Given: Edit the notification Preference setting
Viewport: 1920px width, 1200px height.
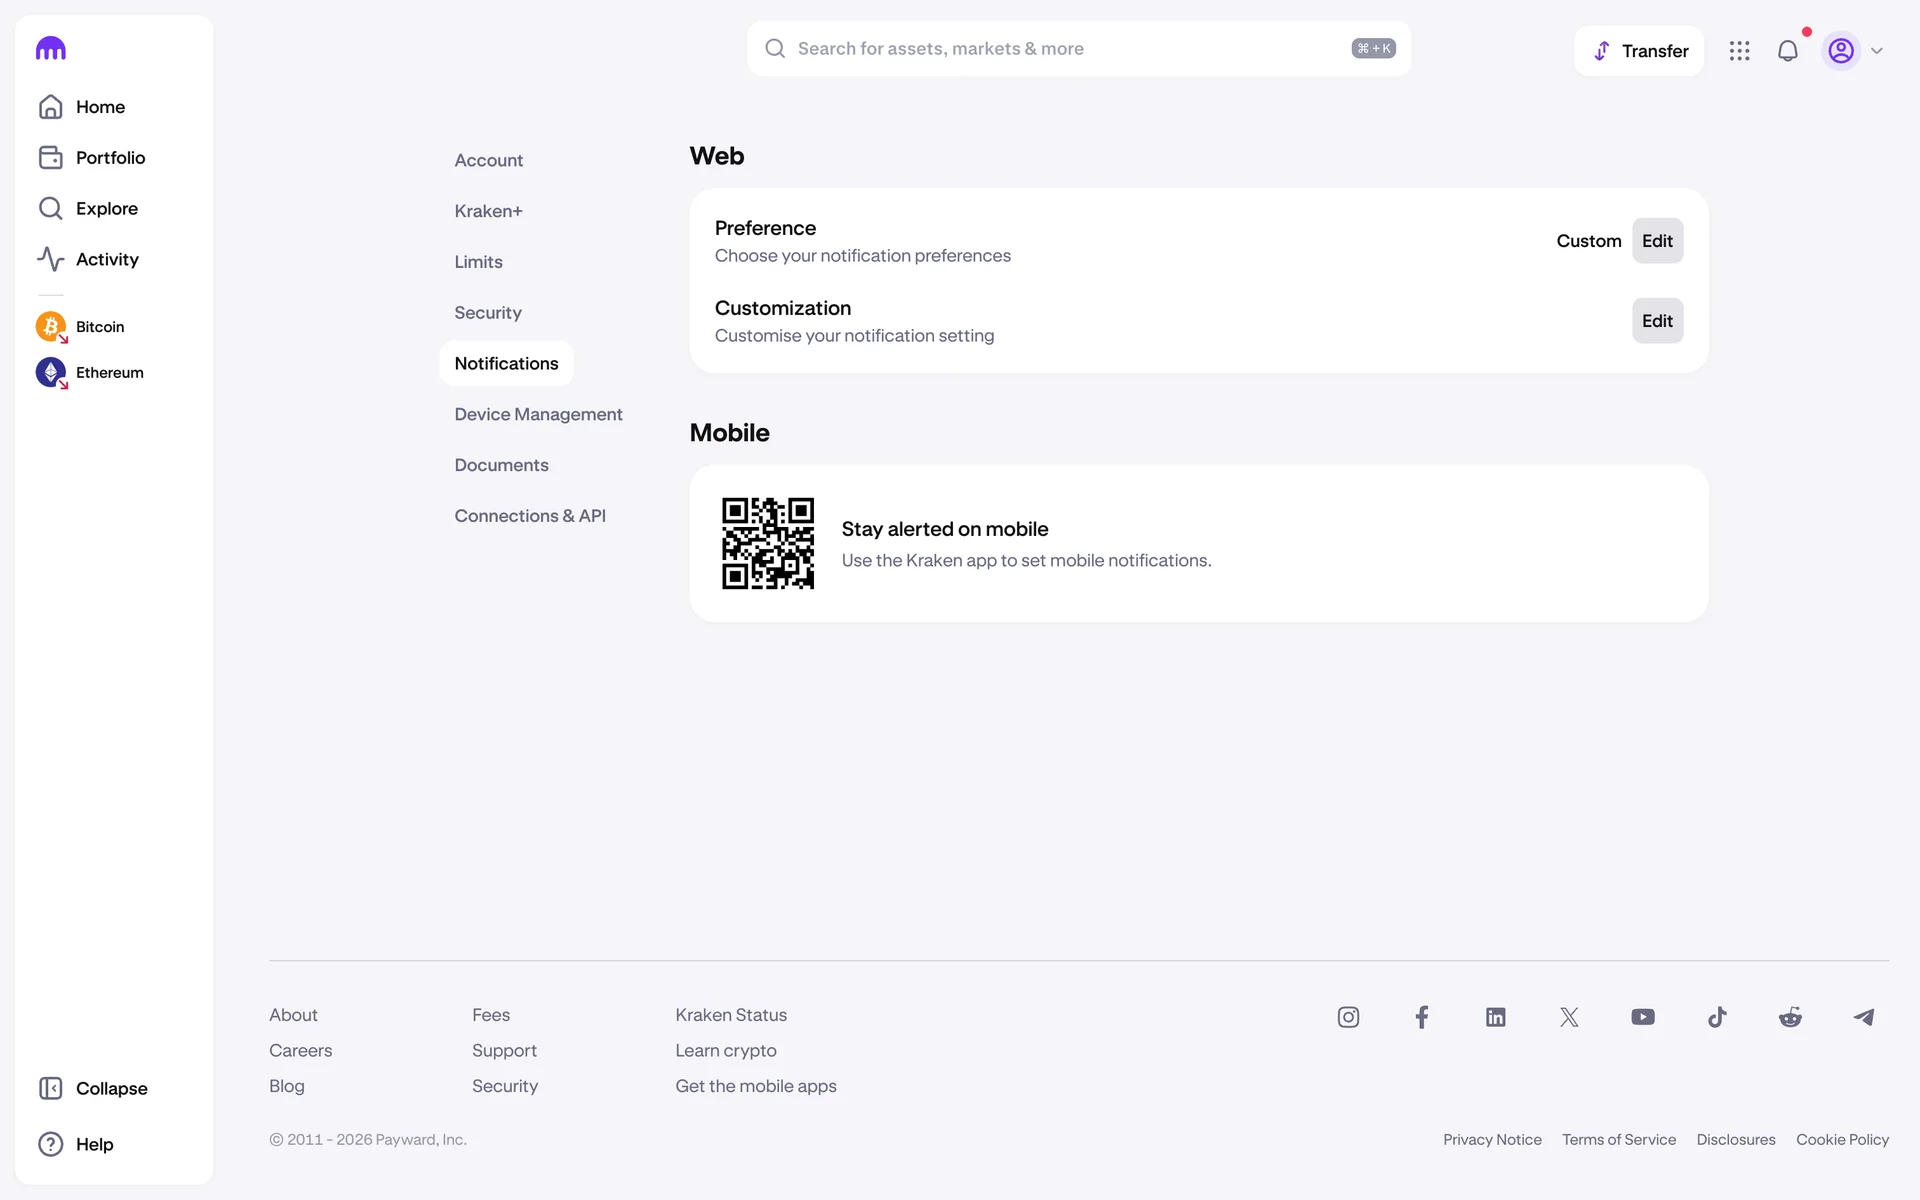Looking at the screenshot, I should point(1657,241).
